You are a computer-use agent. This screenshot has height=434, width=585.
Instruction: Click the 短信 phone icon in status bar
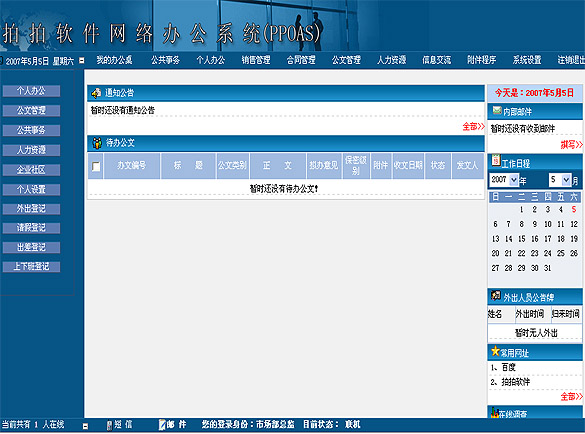pyautogui.click(x=109, y=425)
